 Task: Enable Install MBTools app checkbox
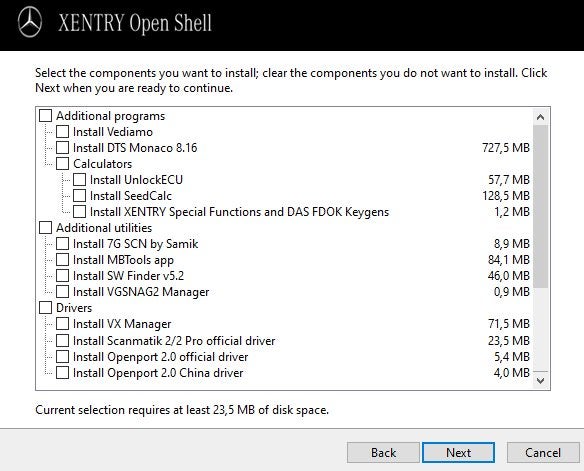(x=62, y=260)
